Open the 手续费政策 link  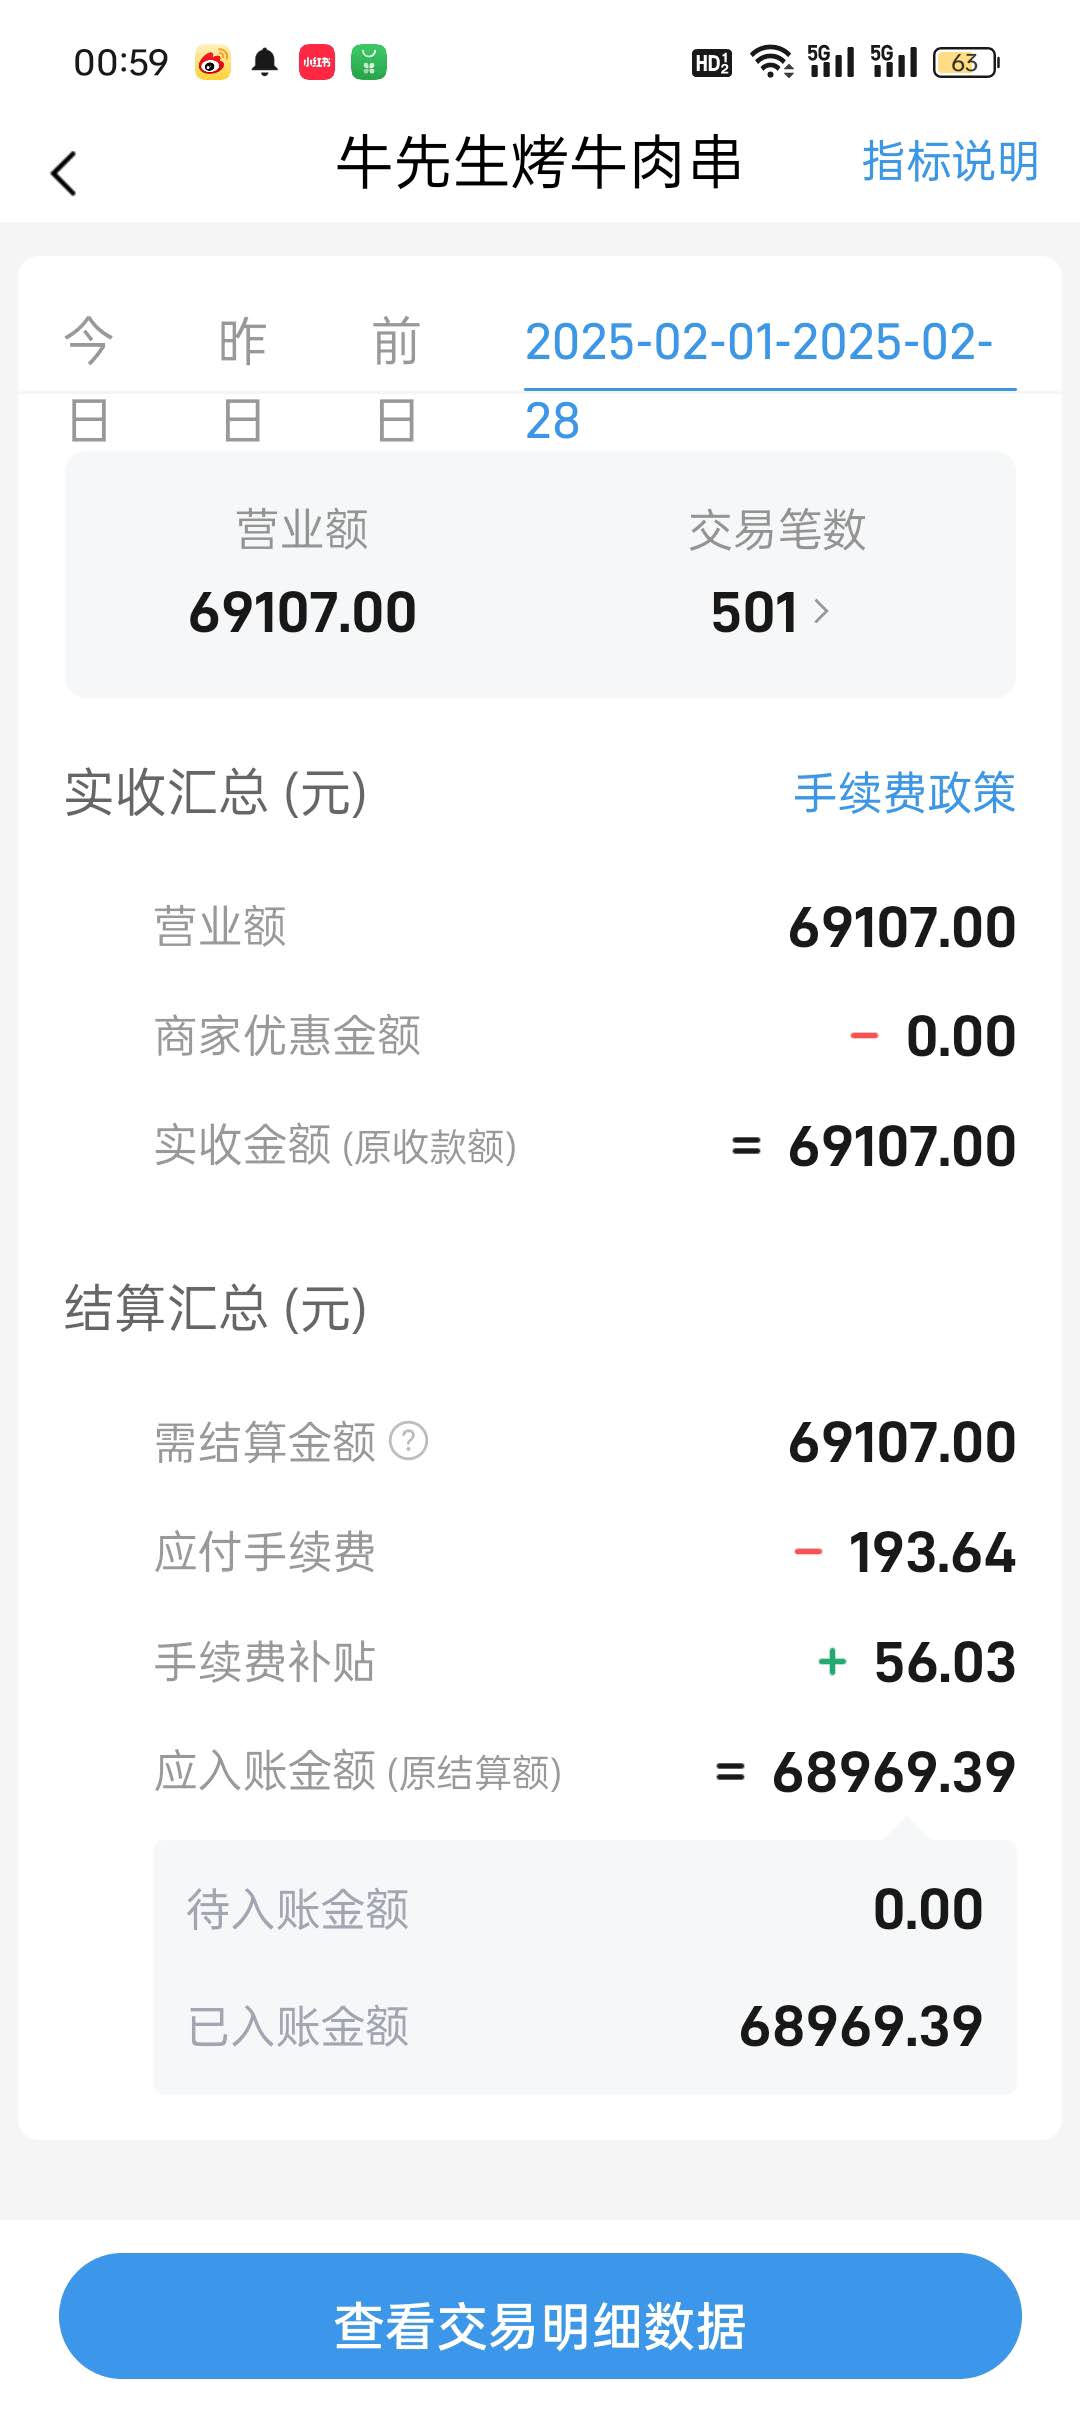(x=905, y=793)
